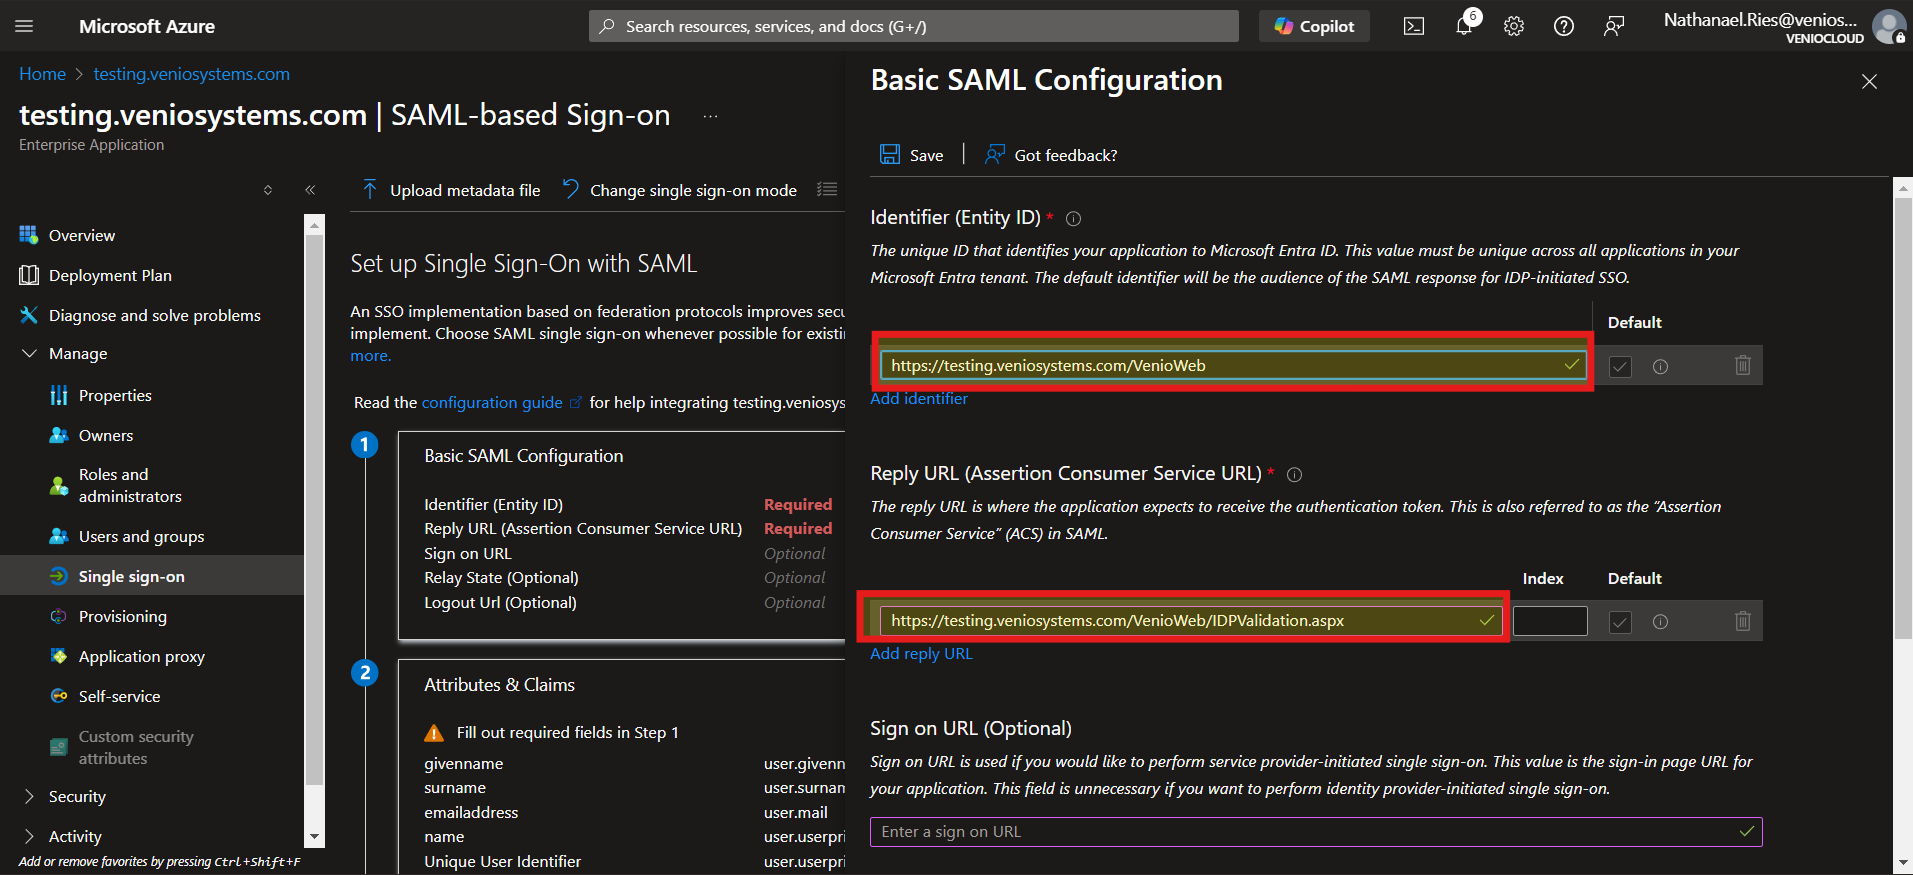The height and width of the screenshot is (875, 1913).
Task: Click the Learn more link
Action: [371, 356]
